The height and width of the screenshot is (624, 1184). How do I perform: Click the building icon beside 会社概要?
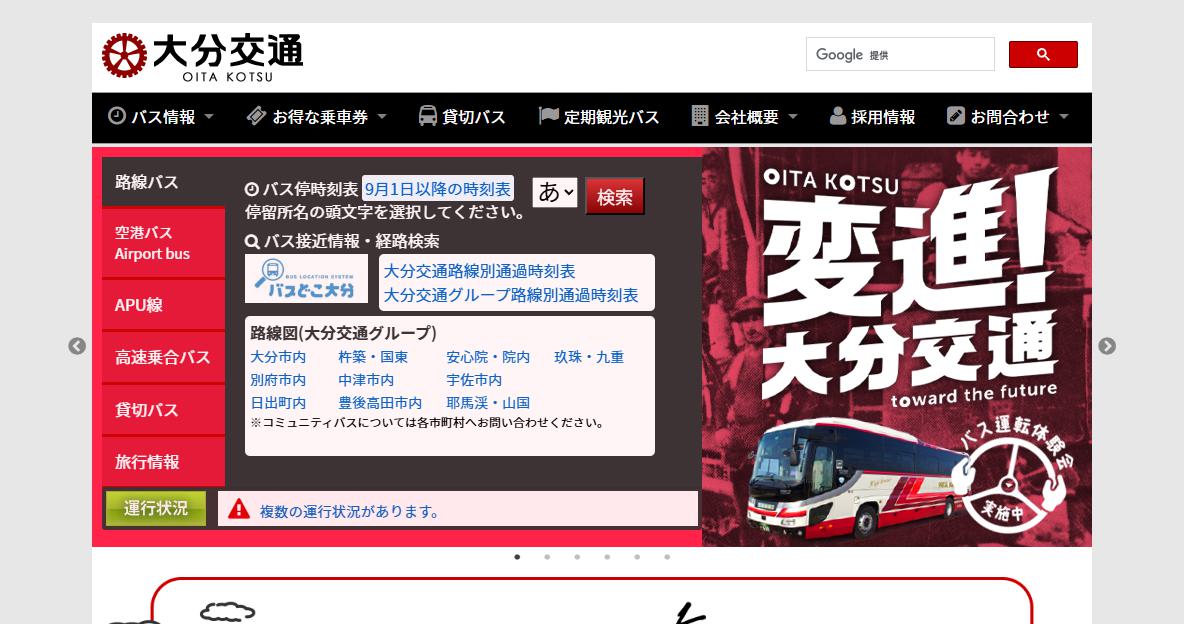700,116
